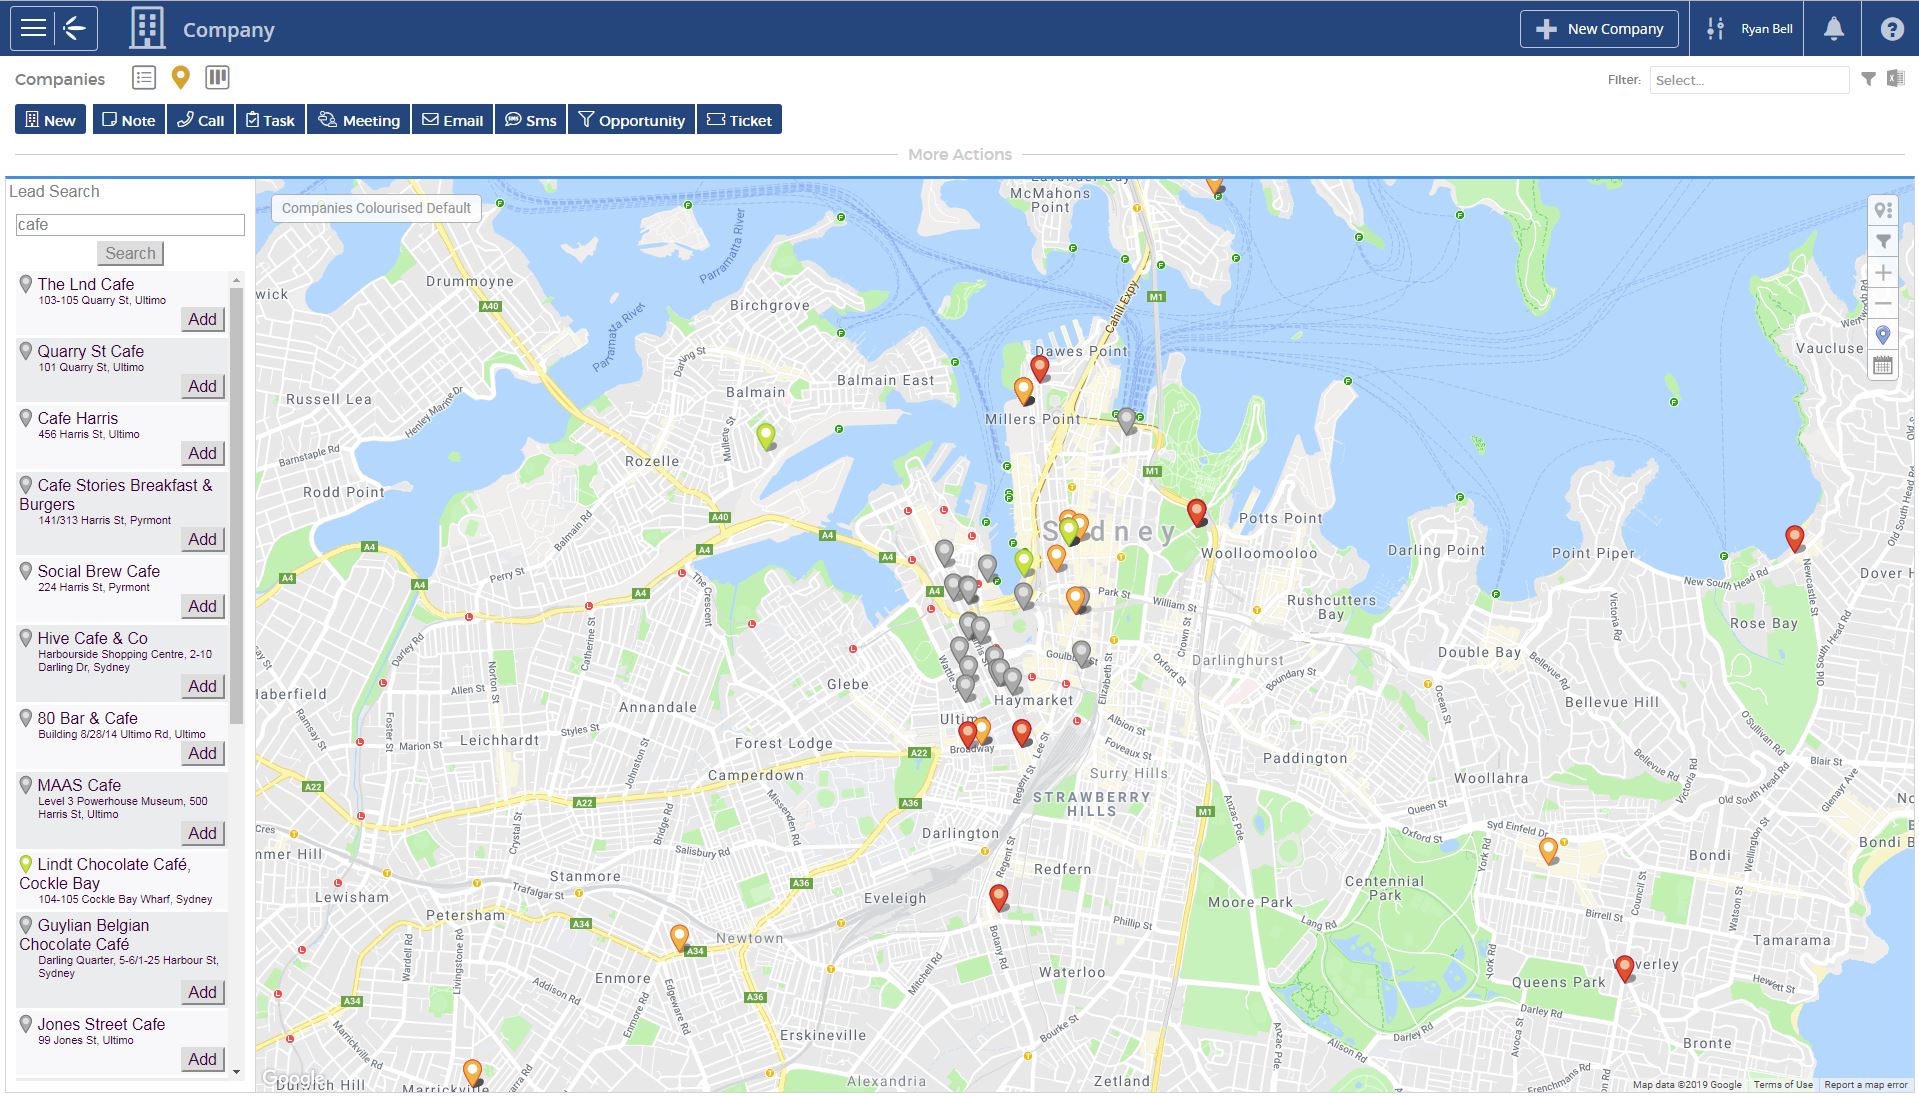Viewport: 1919px width, 1097px height.
Task: Switch Companies to map pin view
Action: pyautogui.click(x=180, y=78)
